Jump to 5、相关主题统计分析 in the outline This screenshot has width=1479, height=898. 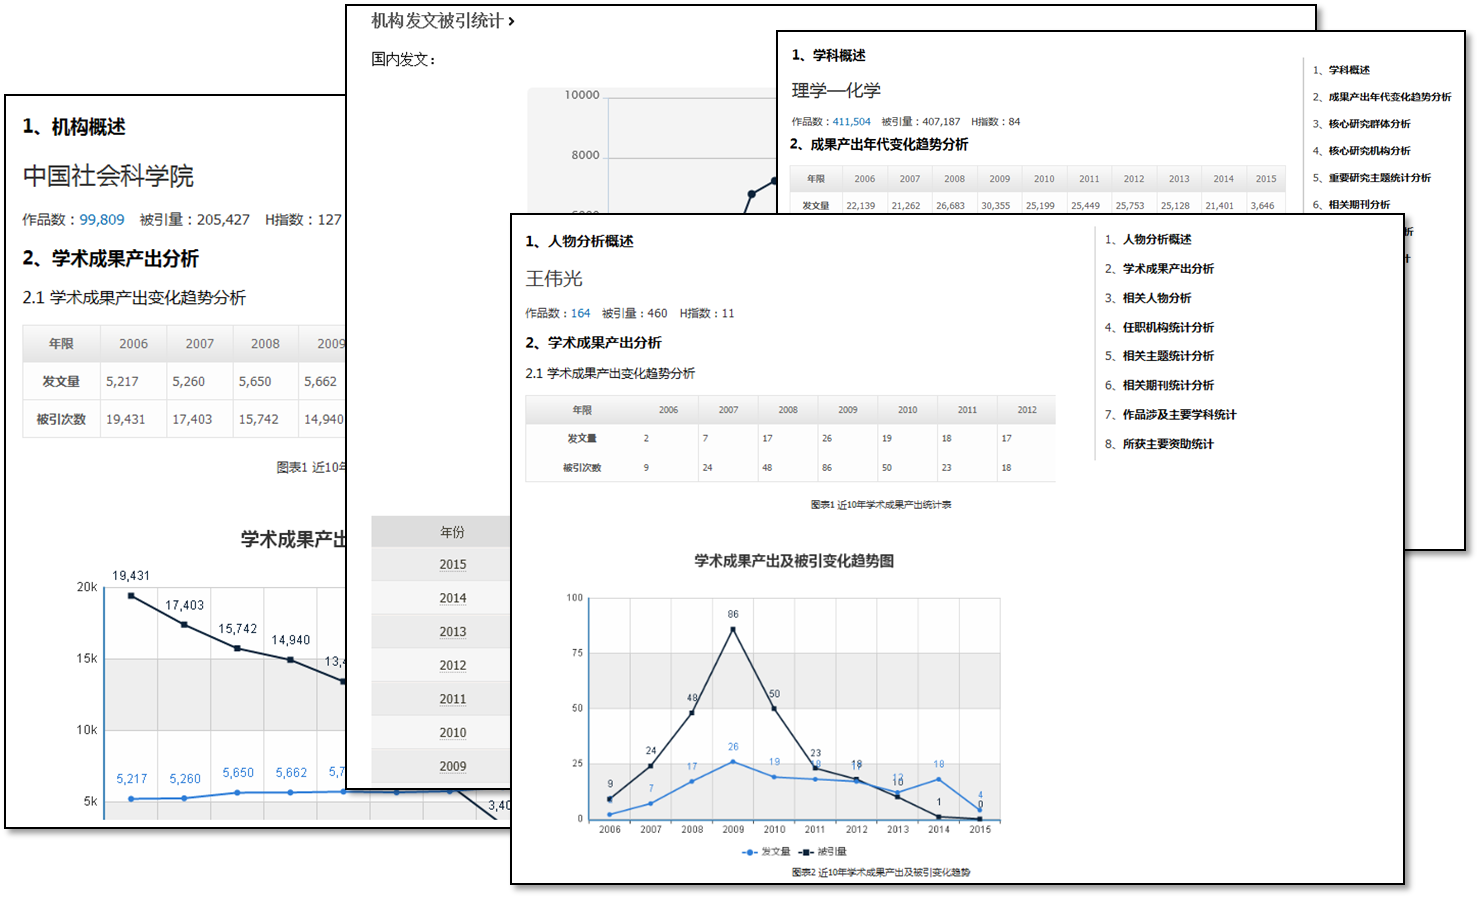click(1159, 356)
